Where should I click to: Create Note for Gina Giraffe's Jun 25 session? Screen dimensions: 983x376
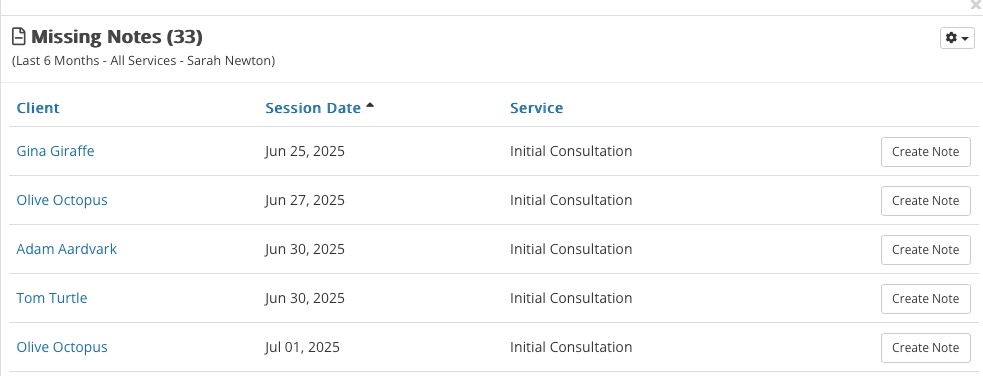point(925,152)
